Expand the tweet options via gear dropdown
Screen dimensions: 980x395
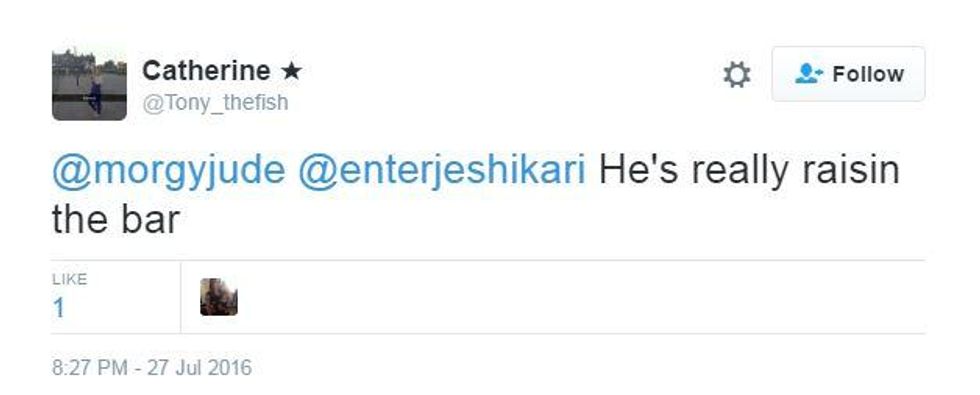point(736,74)
